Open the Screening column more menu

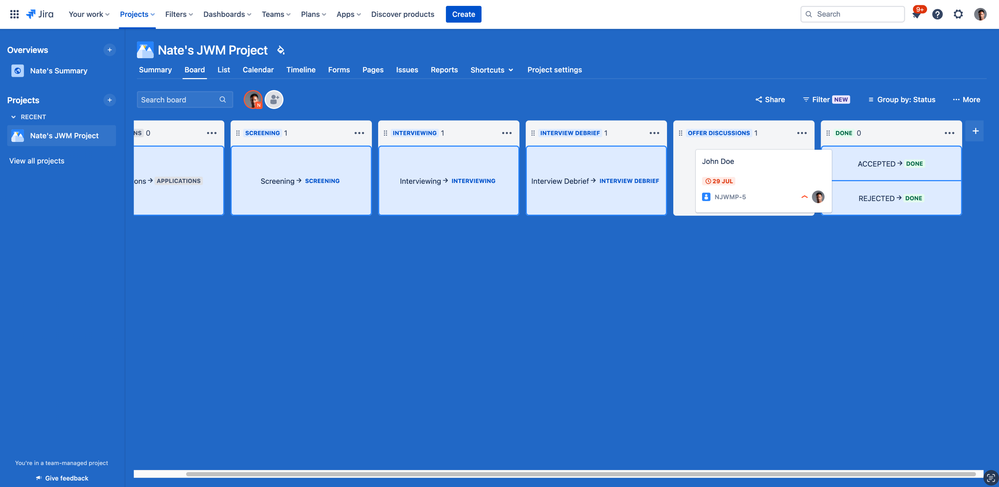[x=359, y=133]
